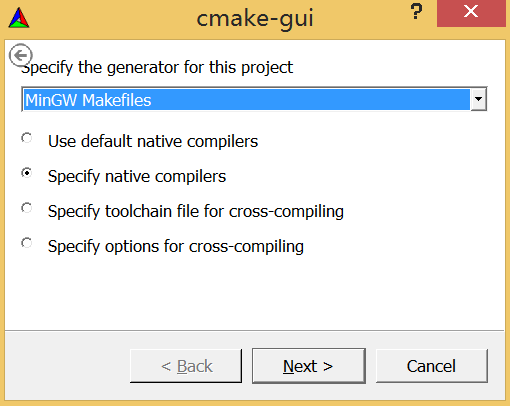This screenshot has height=406, width=510.
Task: Click the Specify the generator heading text
Action: click(157, 67)
